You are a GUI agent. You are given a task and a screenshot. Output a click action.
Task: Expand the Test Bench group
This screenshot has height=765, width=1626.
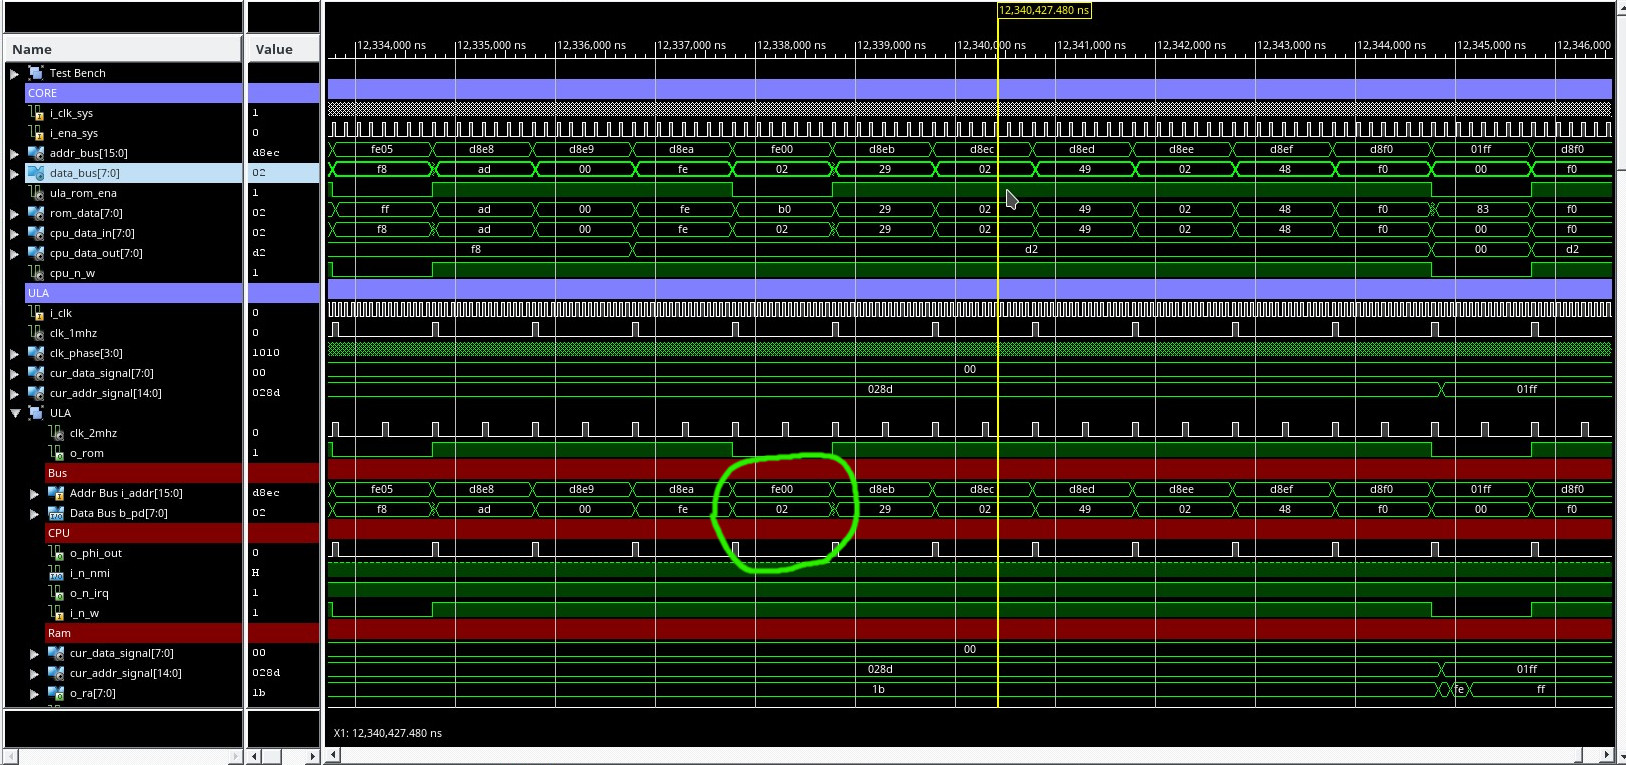[14, 73]
